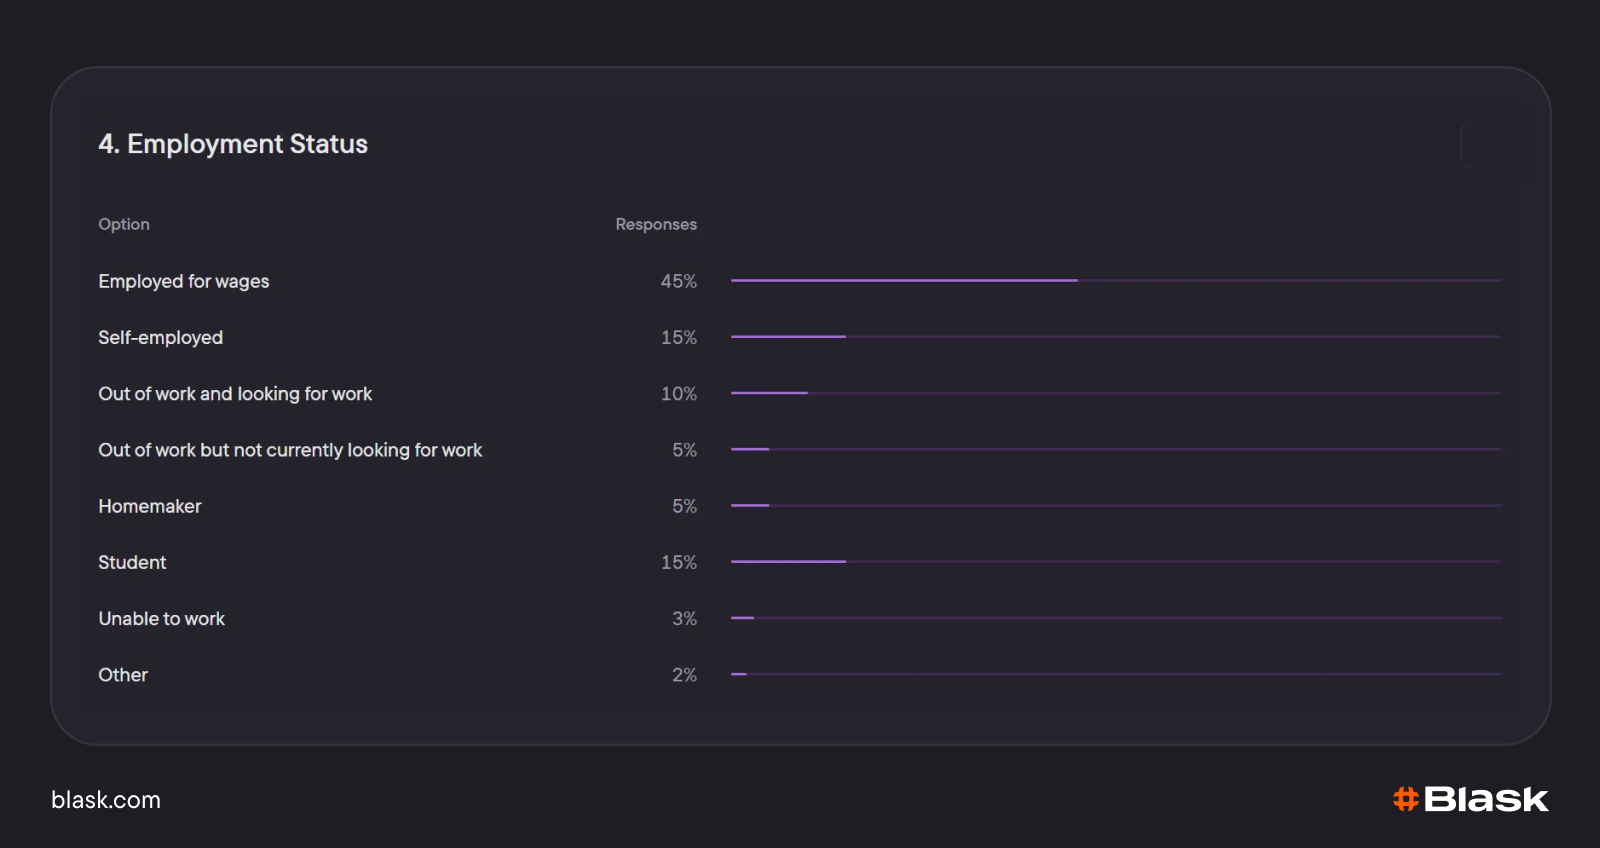Image resolution: width=1600 pixels, height=848 pixels.
Task: Click the 10% response value
Action: point(678,394)
